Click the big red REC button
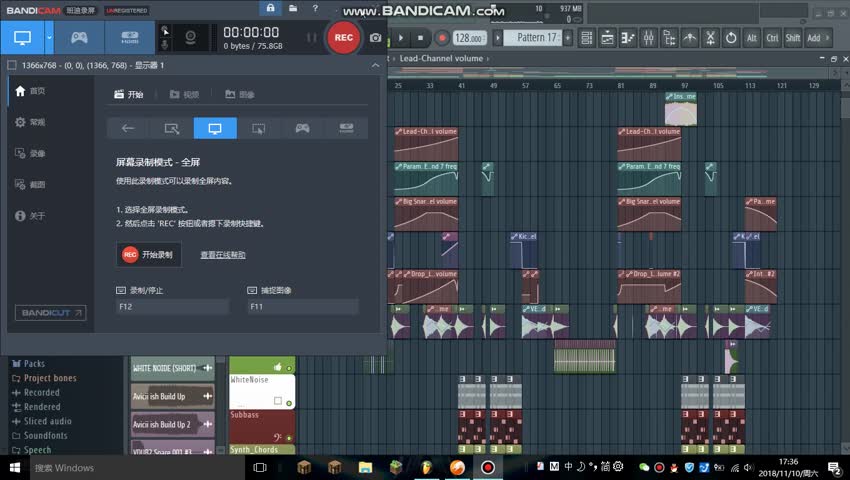 coord(344,37)
